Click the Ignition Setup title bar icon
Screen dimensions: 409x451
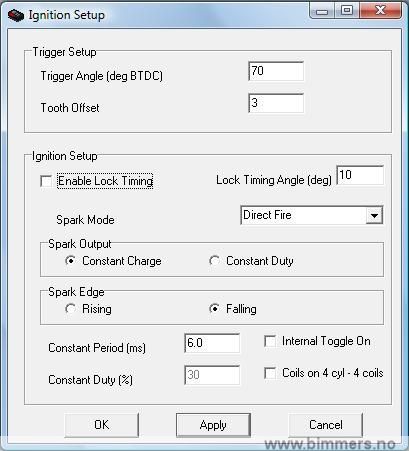[16, 15]
